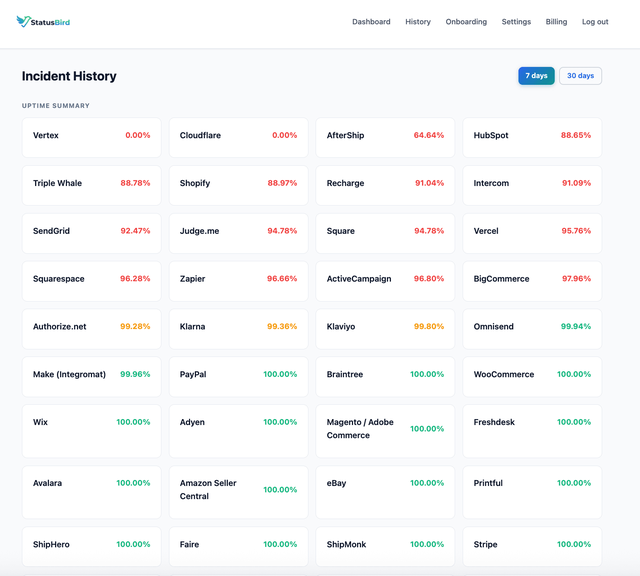Click the Braintree service name
The width and height of the screenshot is (640, 576).
coord(344,374)
